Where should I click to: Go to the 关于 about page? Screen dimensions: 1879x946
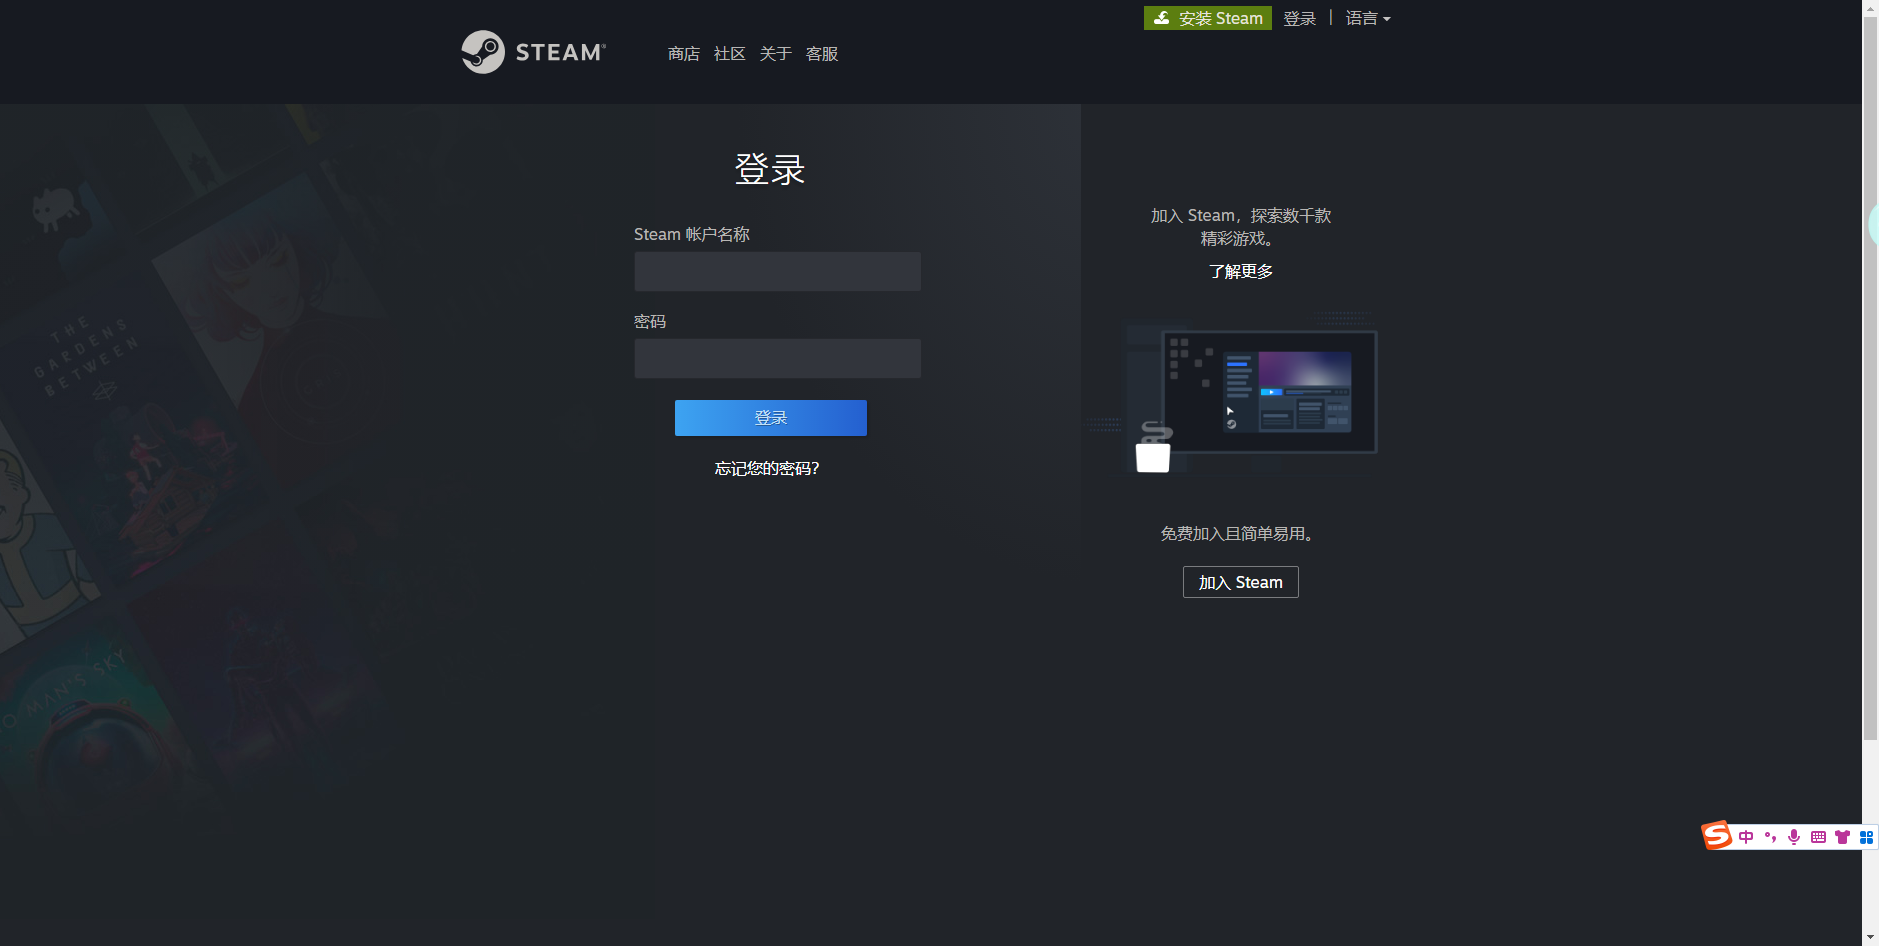tap(775, 54)
